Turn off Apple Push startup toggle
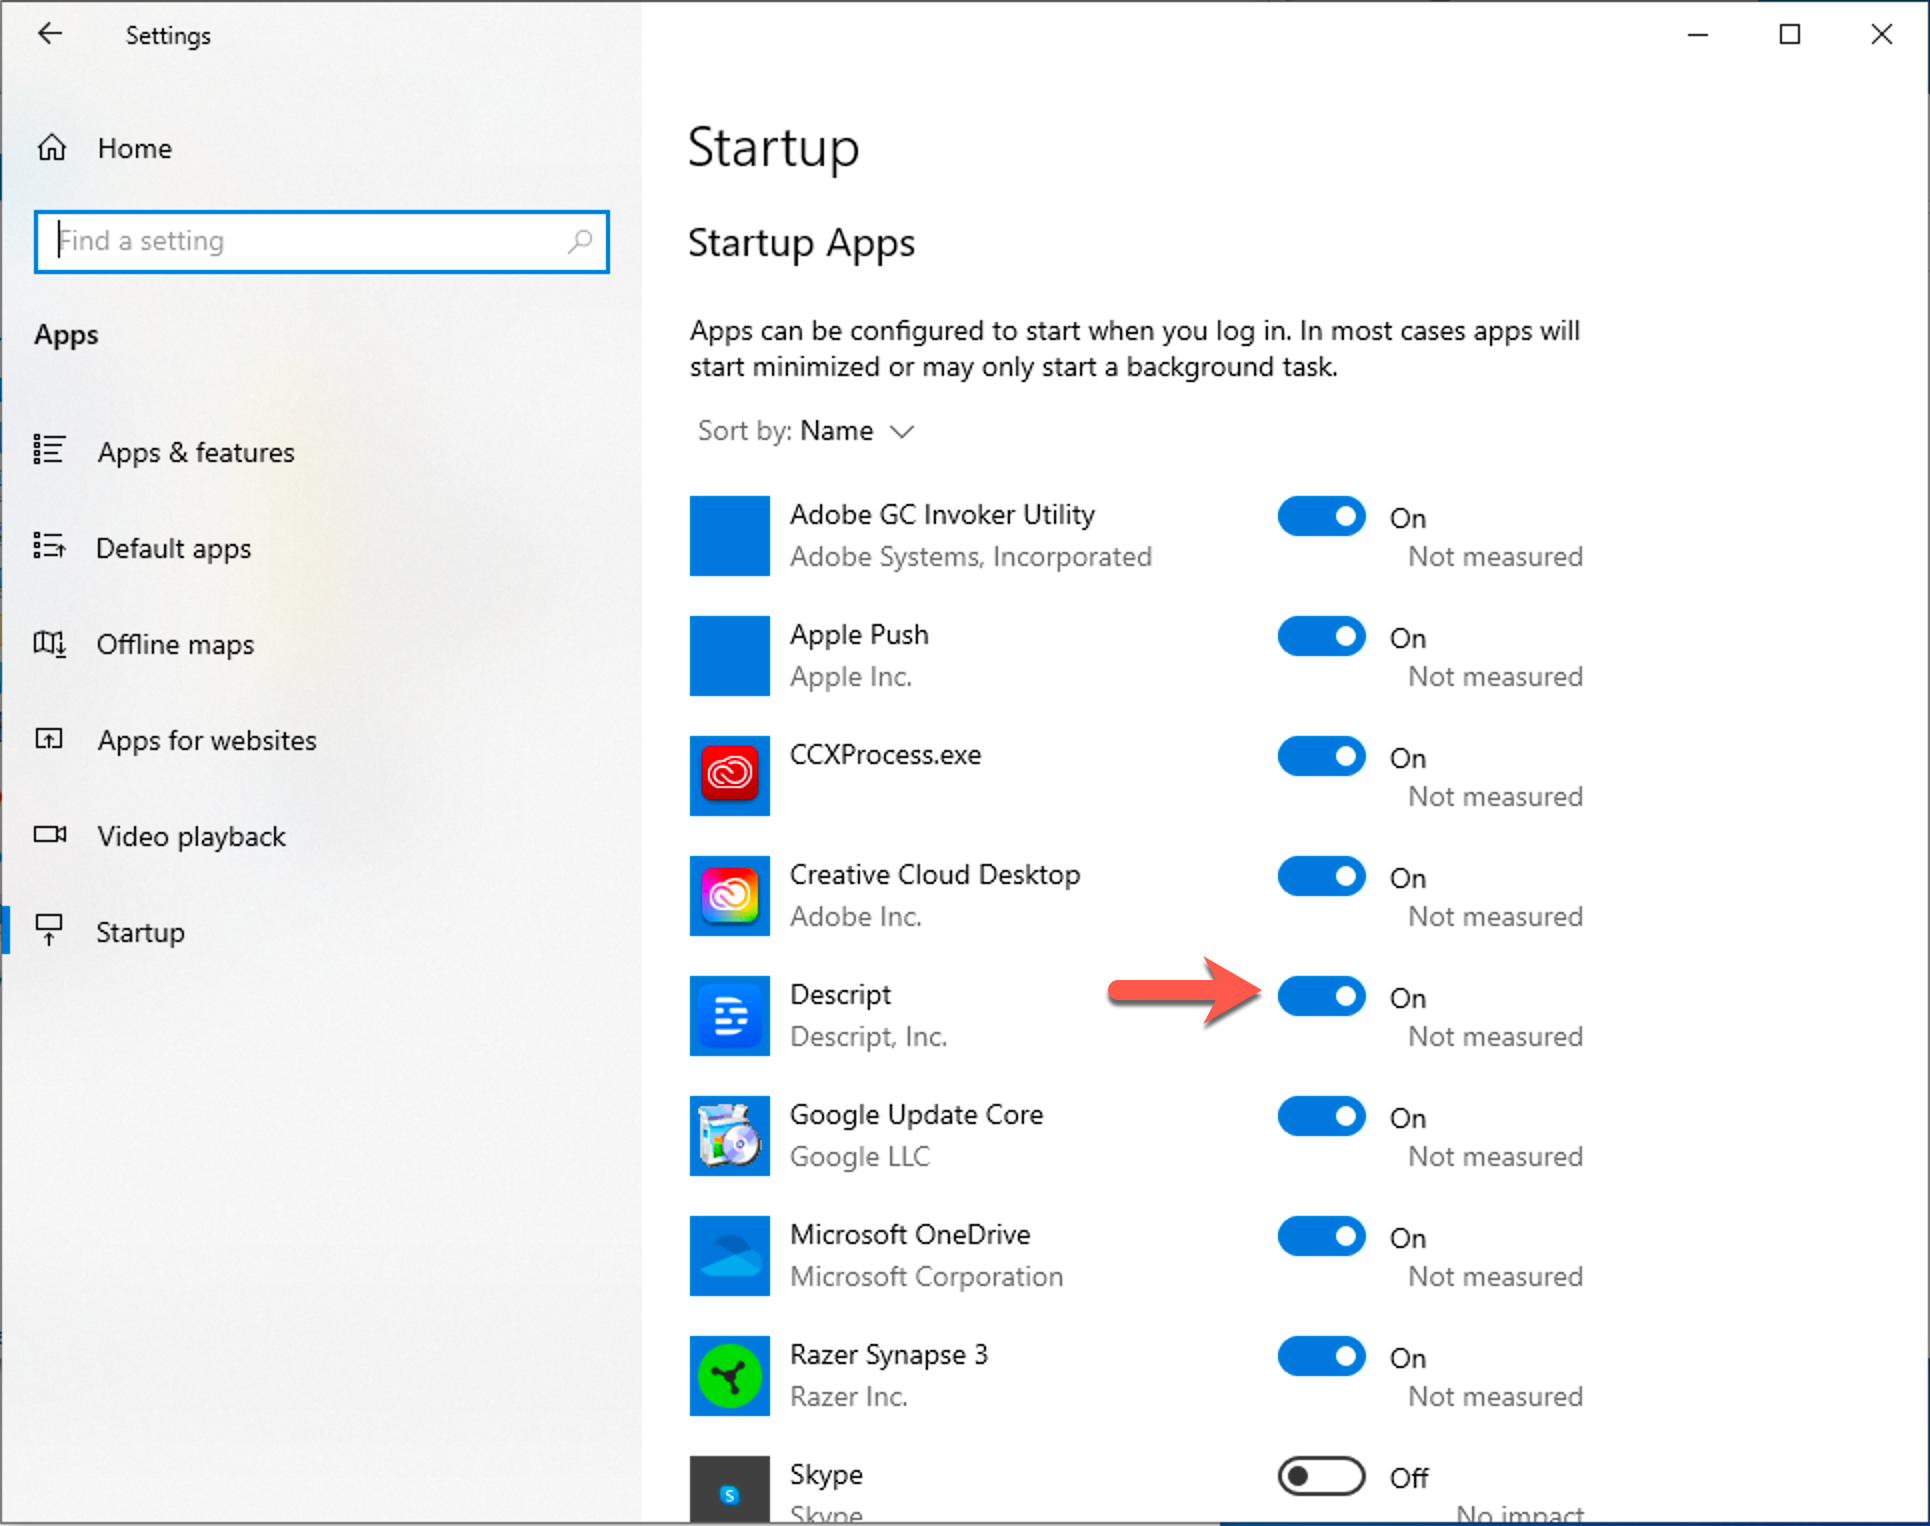Screen dimensions: 1930x1526 (1321, 637)
